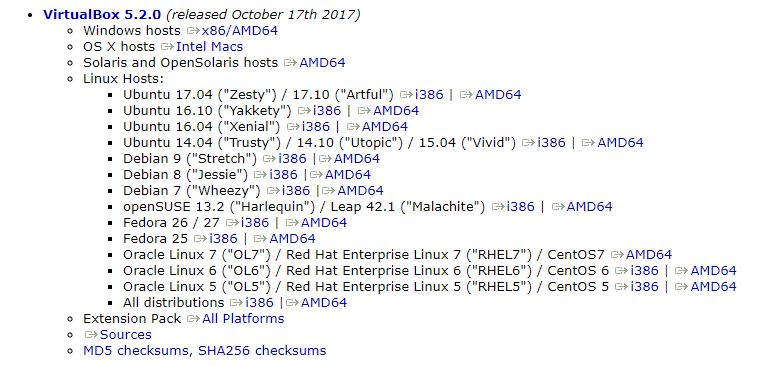Open the OS X Intel Macs download

point(209,47)
